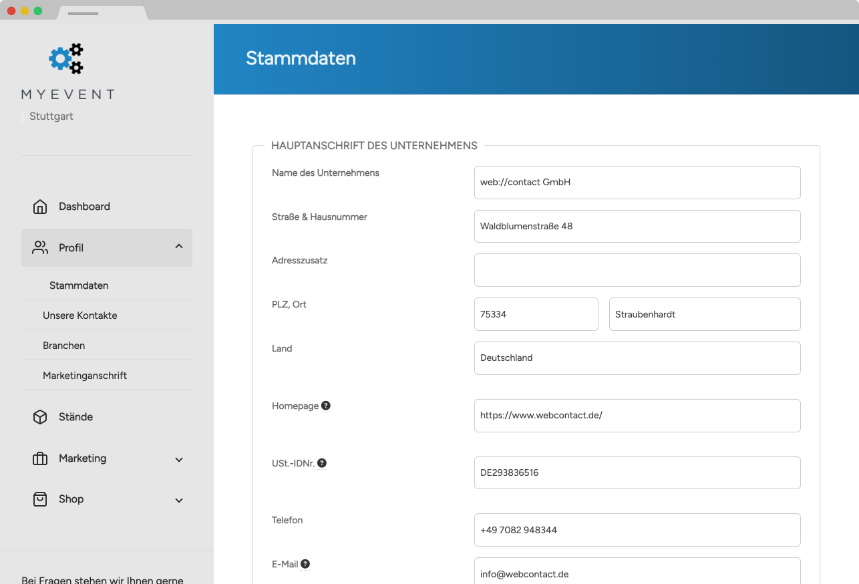Click the Homepage label text

(295, 406)
